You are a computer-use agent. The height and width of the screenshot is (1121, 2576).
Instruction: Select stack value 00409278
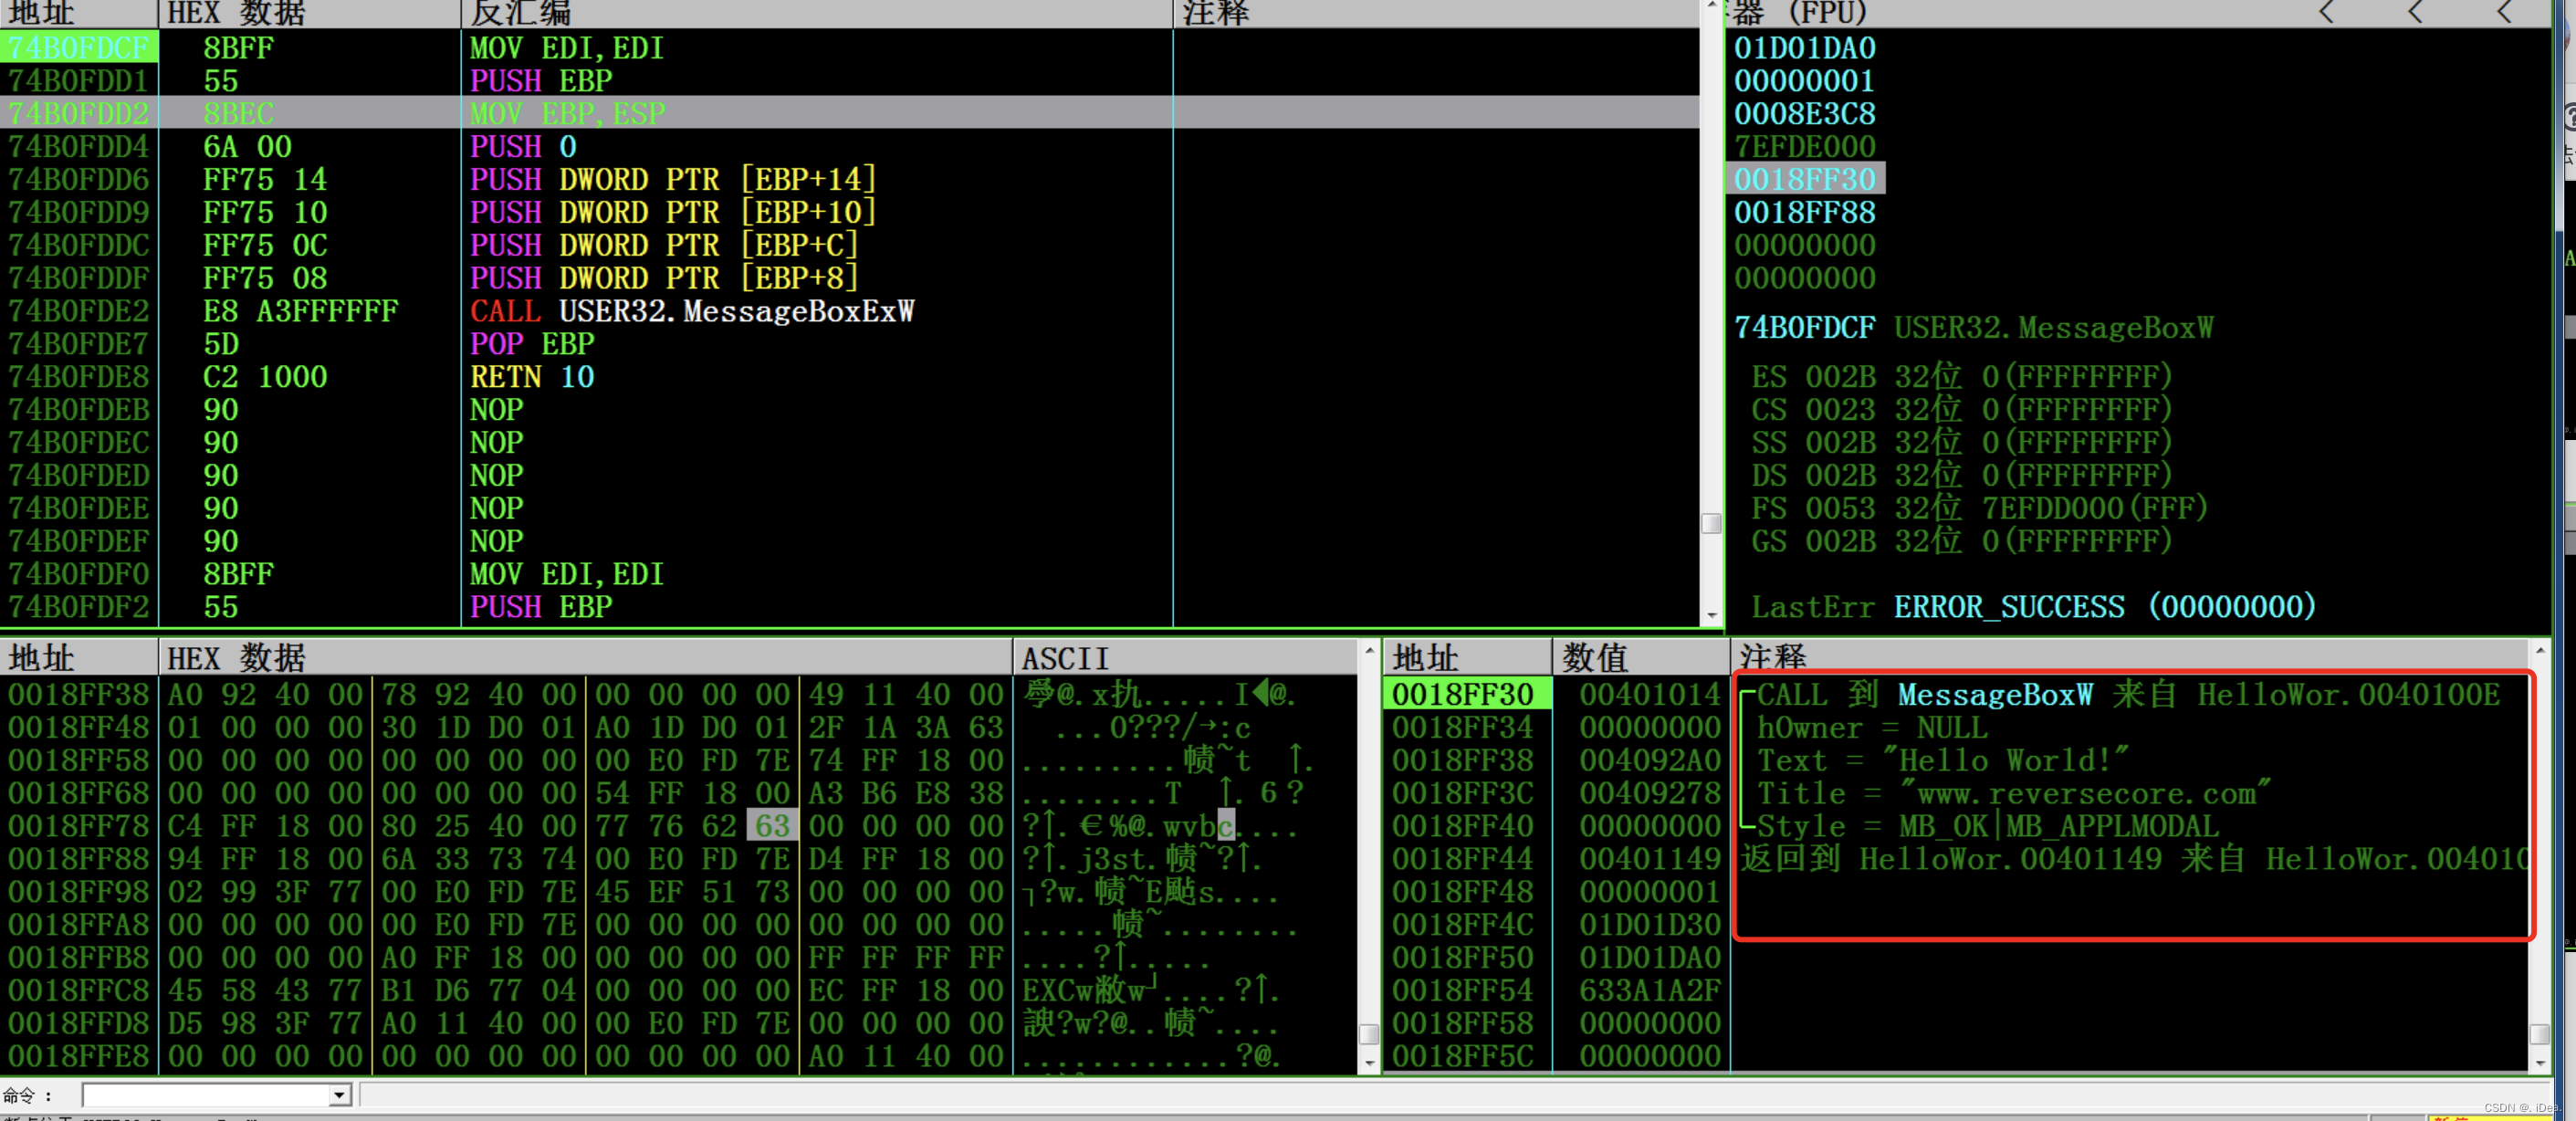pyautogui.click(x=1650, y=793)
